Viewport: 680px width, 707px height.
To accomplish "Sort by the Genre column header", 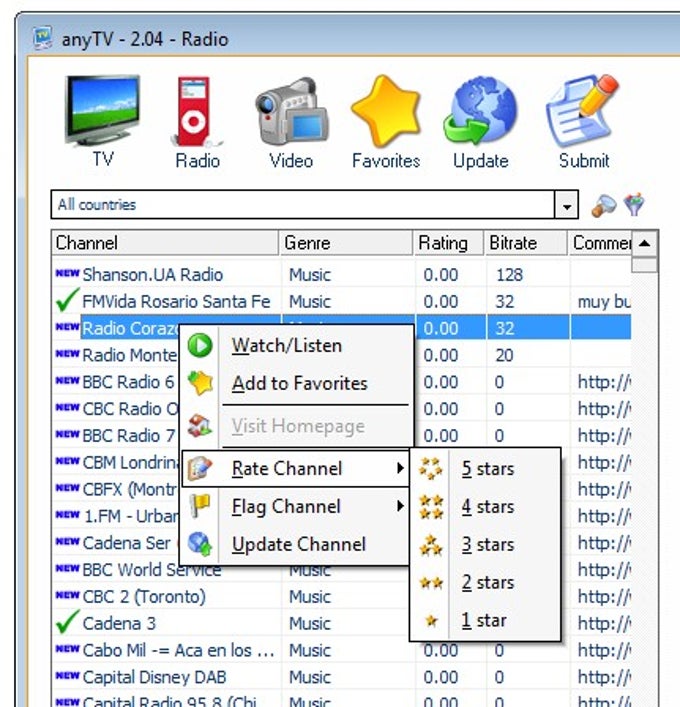I will (346, 243).
